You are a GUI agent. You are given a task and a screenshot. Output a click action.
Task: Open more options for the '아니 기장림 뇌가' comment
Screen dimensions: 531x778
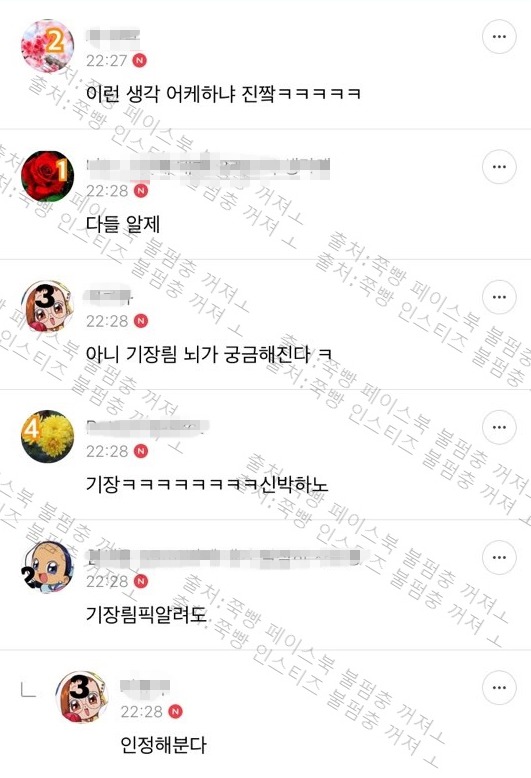click(499, 297)
